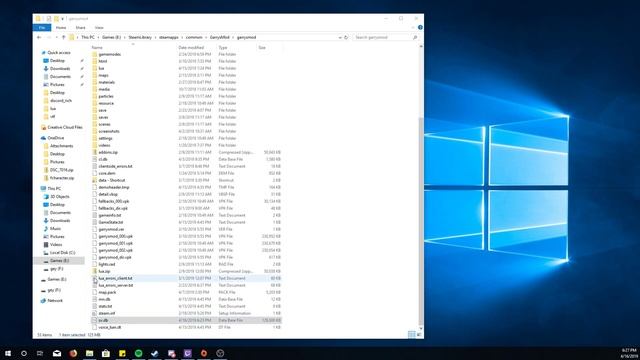Select the lua folder icon
Image resolution: width=640 pixels, height=360 pixels.
95,68
